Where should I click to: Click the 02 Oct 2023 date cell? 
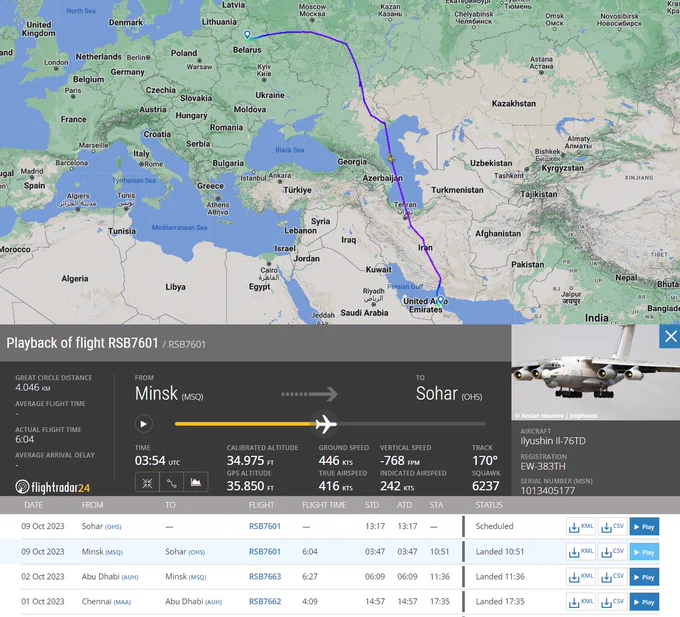pyautogui.click(x=42, y=577)
